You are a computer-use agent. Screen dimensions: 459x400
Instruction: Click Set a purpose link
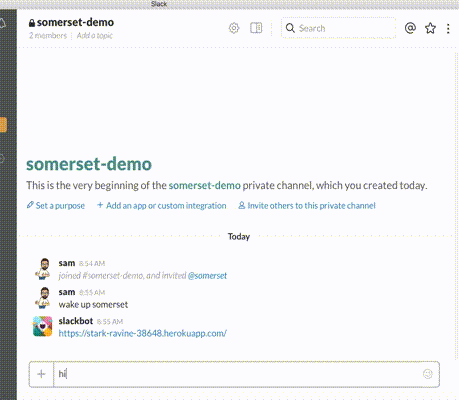[x=56, y=205]
